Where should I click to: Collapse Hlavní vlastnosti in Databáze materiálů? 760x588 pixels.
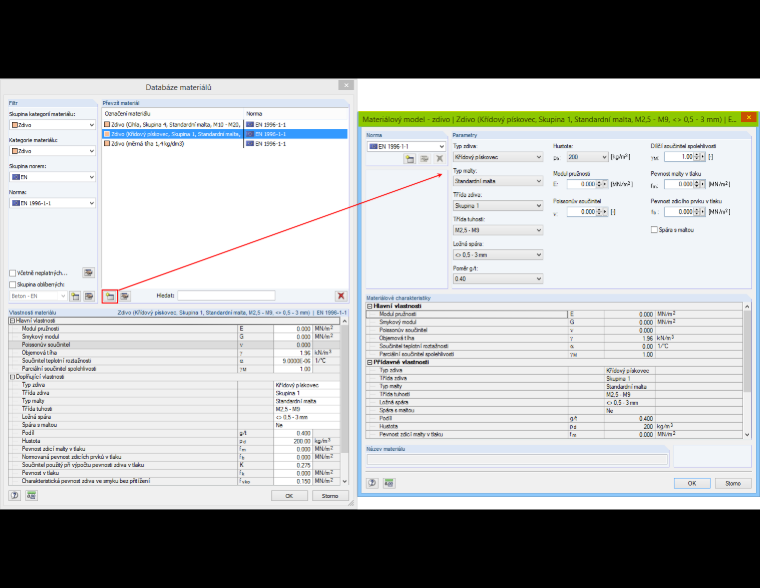point(12,321)
